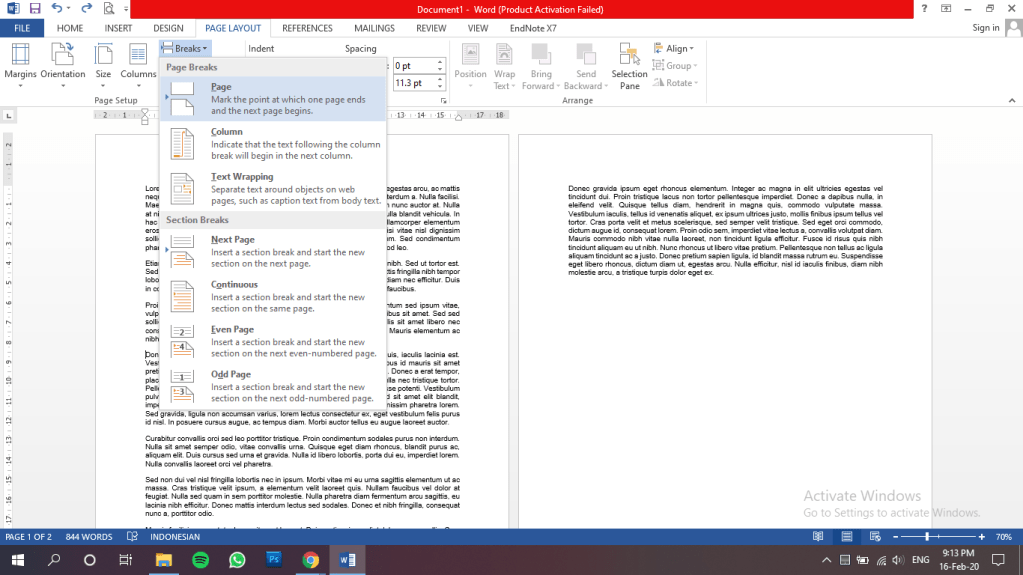Switch to the REFERENCES tab

pos(307,28)
